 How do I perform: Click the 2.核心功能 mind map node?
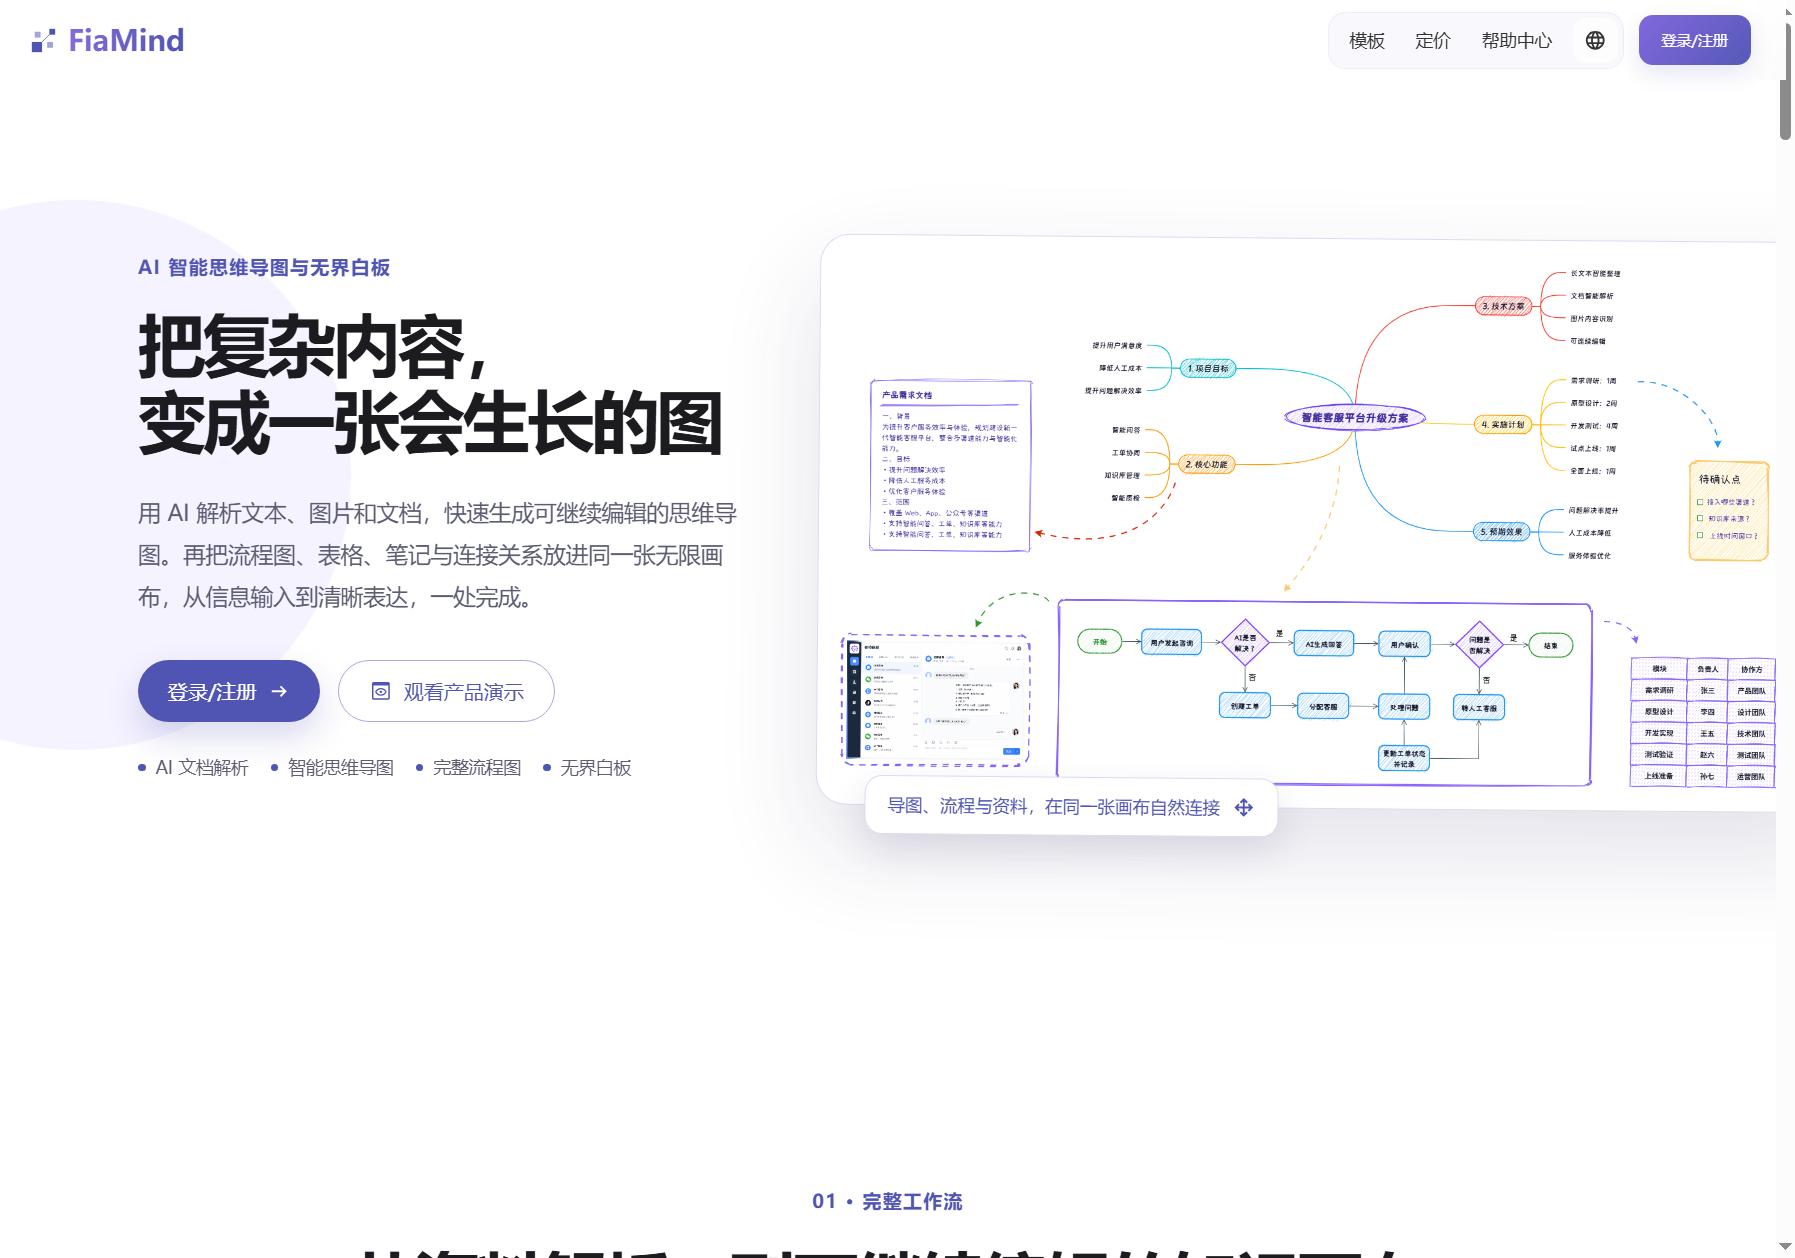pyautogui.click(x=1206, y=464)
